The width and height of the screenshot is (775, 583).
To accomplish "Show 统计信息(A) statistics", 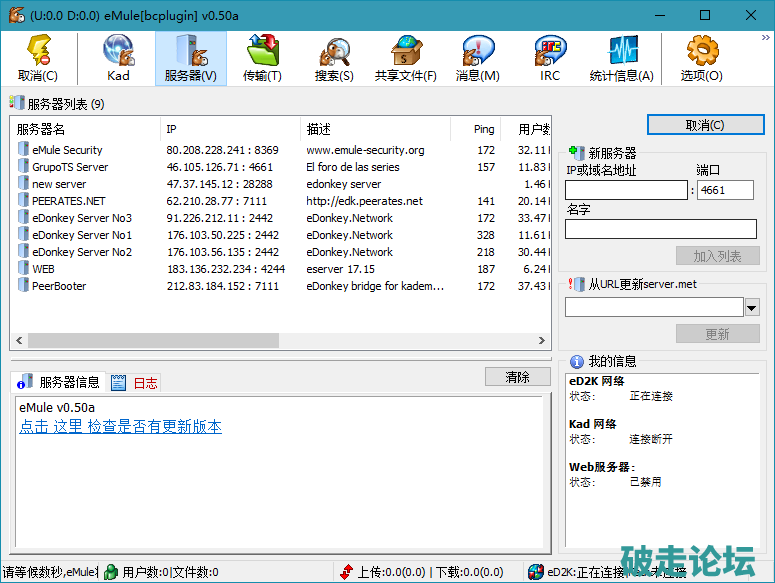I will click(621, 58).
